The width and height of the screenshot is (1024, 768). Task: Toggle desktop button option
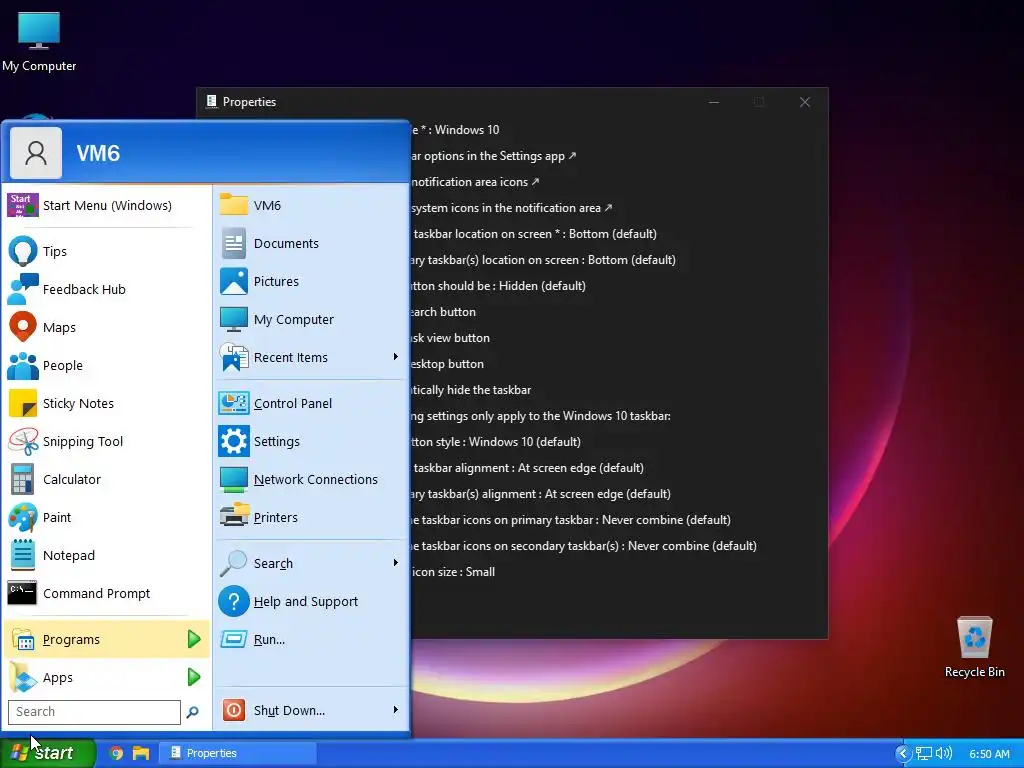click(447, 364)
